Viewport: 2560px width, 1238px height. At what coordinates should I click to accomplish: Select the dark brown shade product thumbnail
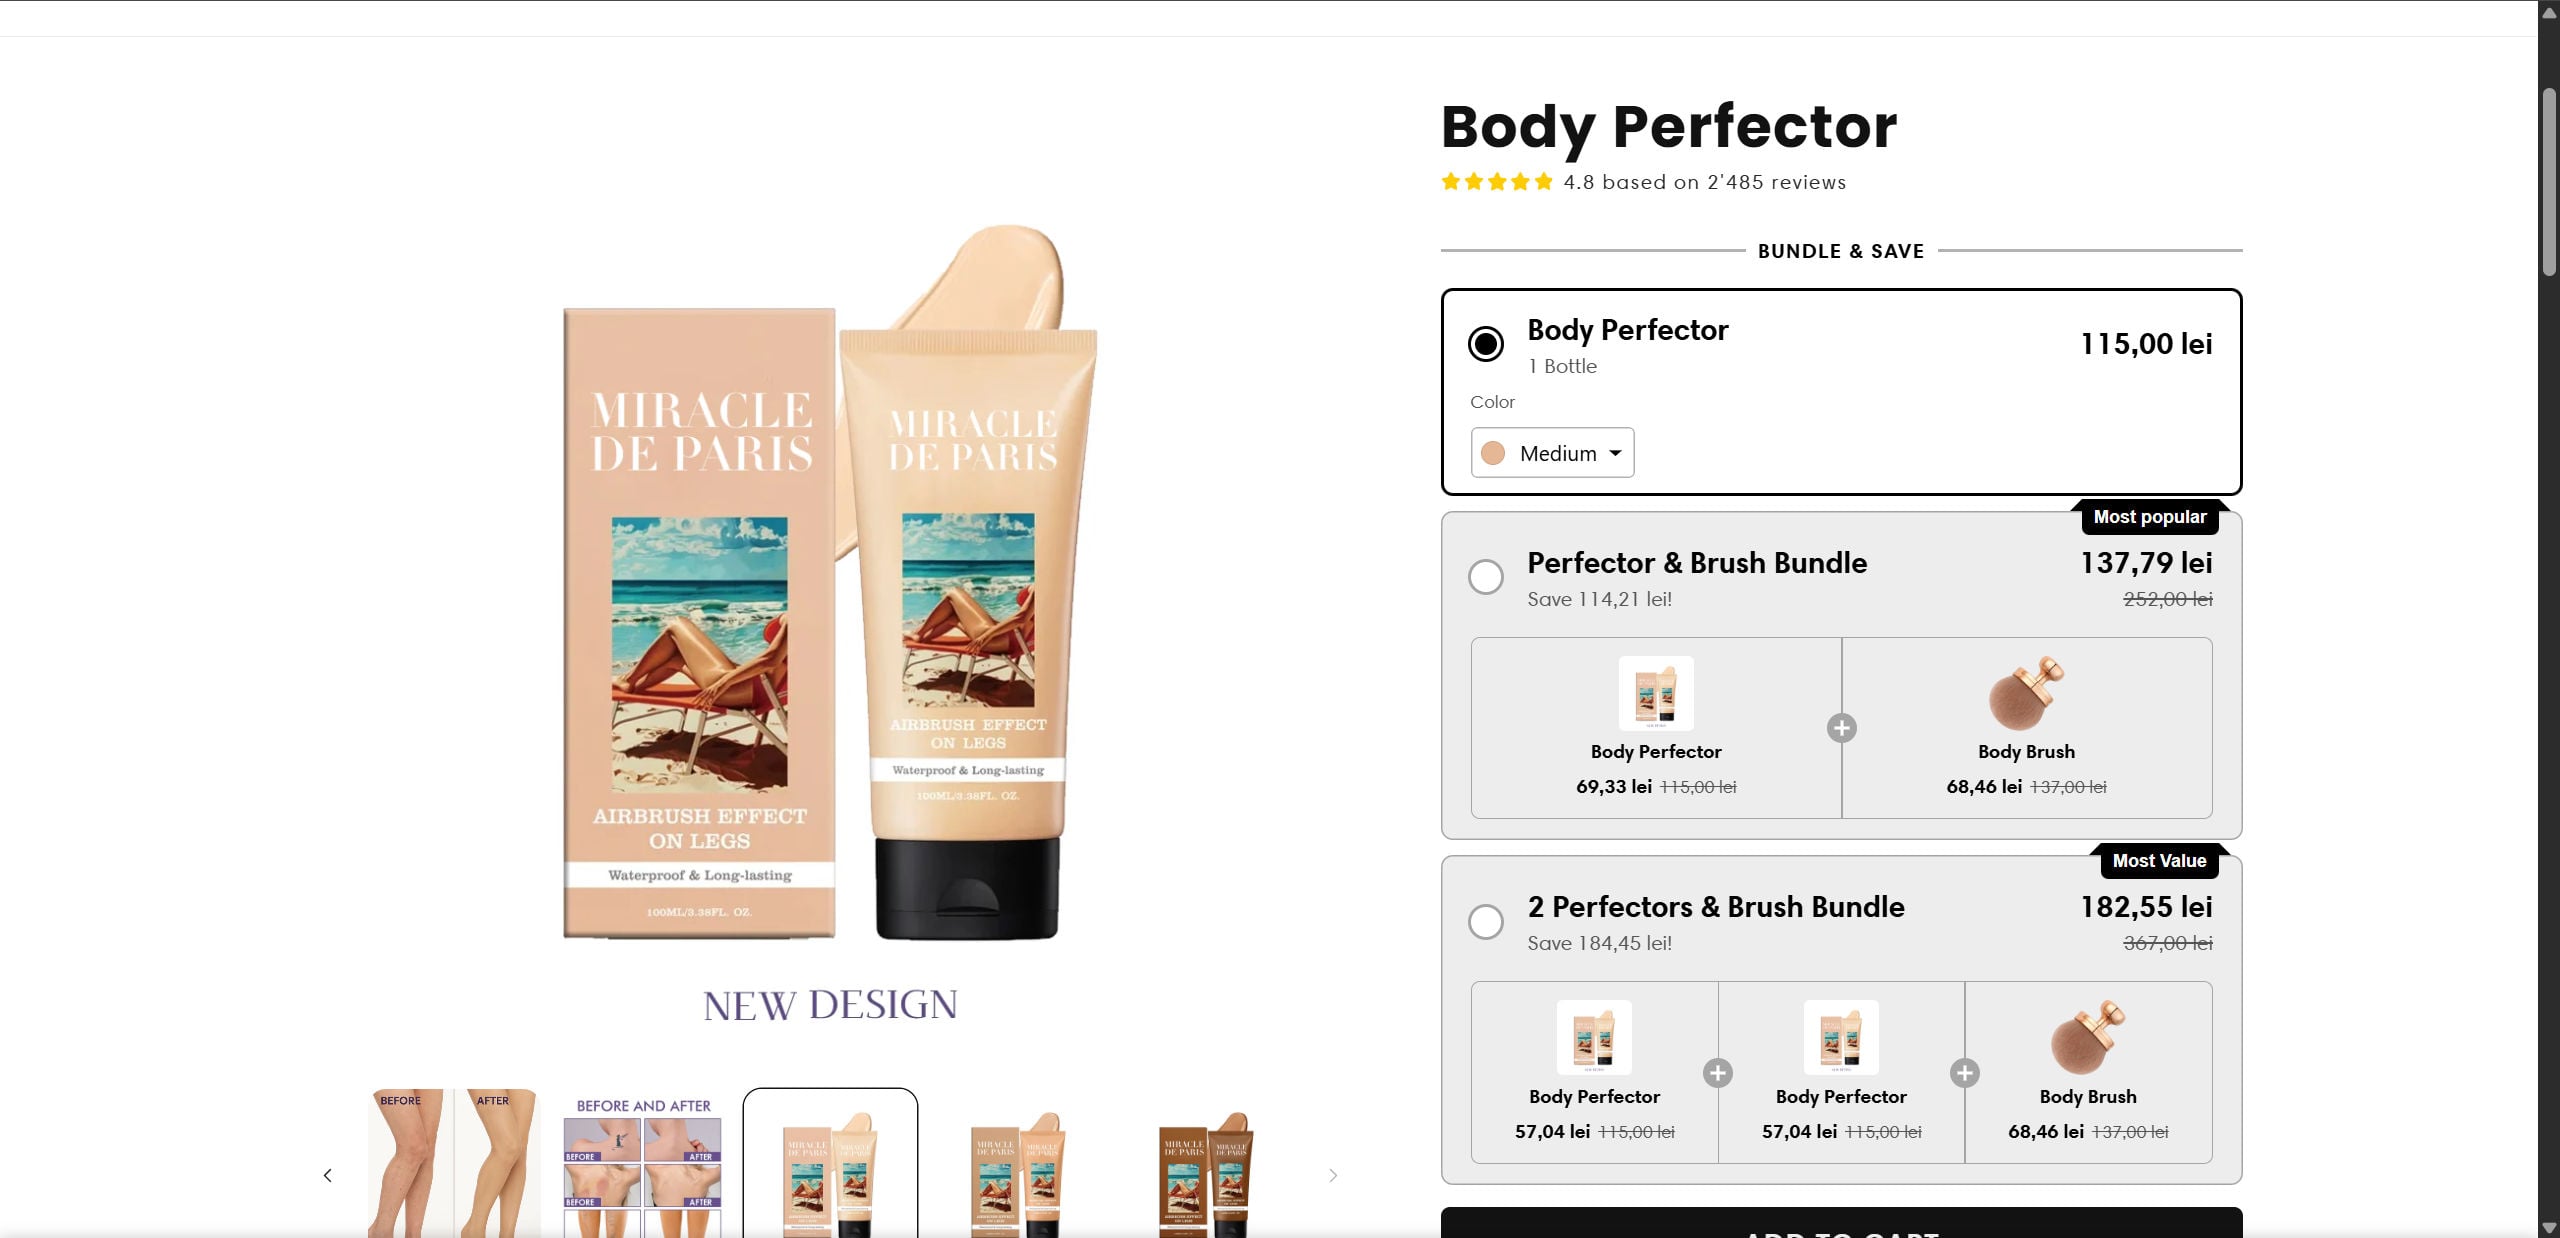(x=1206, y=1172)
